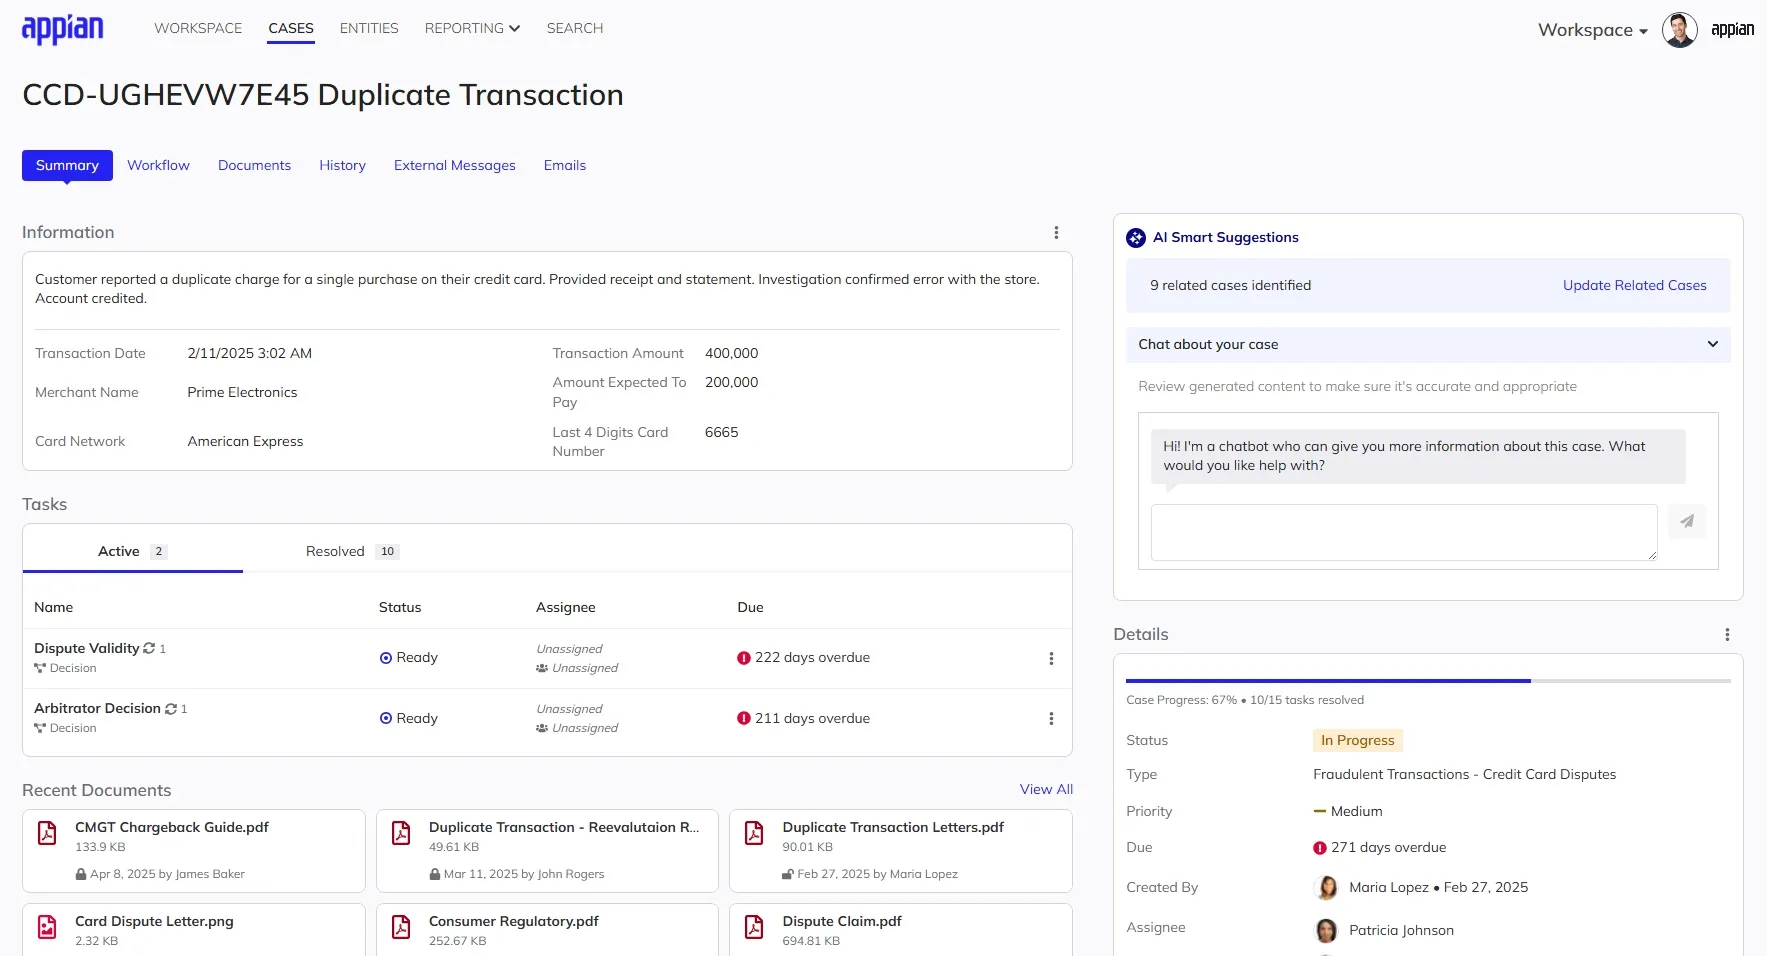Collapse the Chat about your case section
Viewport: 1767px width, 956px height.
click(x=1712, y=344)
